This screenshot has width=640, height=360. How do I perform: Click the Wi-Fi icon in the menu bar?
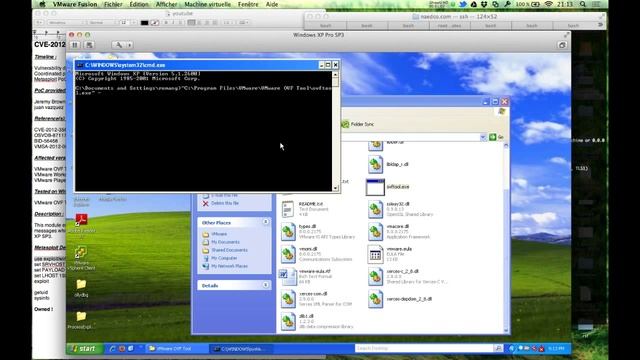pyautogui.click(x=549, y=4)
